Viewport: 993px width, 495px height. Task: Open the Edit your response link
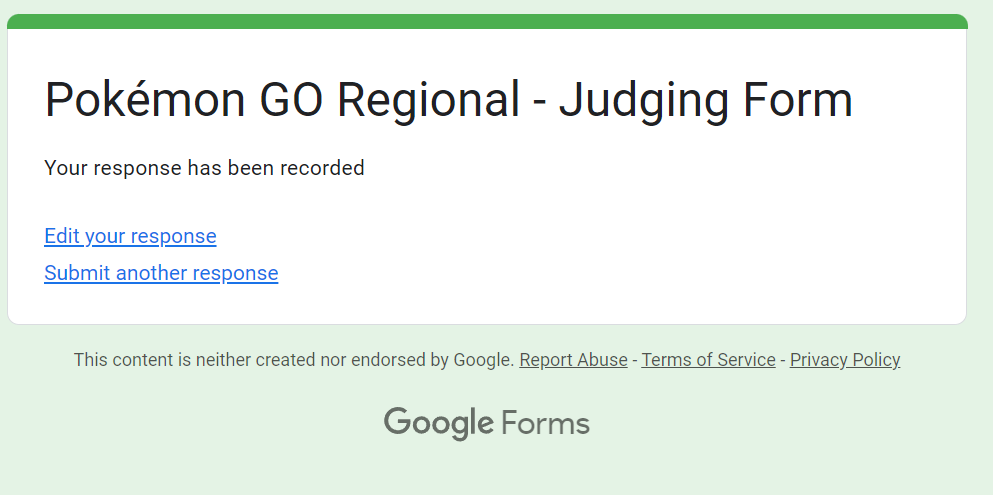pyautogui.click(x=130, y=236)
